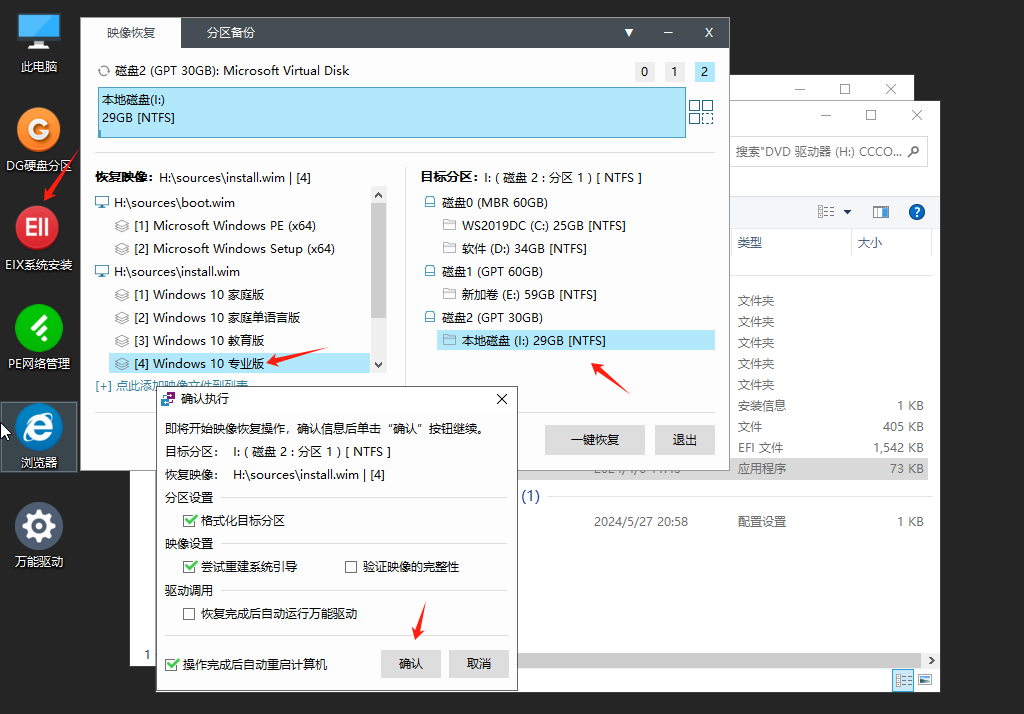Toggle 尝试重建系统引导 checkbox
Image resolution: width=1024 pixels, height=714 pixels.
[x=189, y=566]
